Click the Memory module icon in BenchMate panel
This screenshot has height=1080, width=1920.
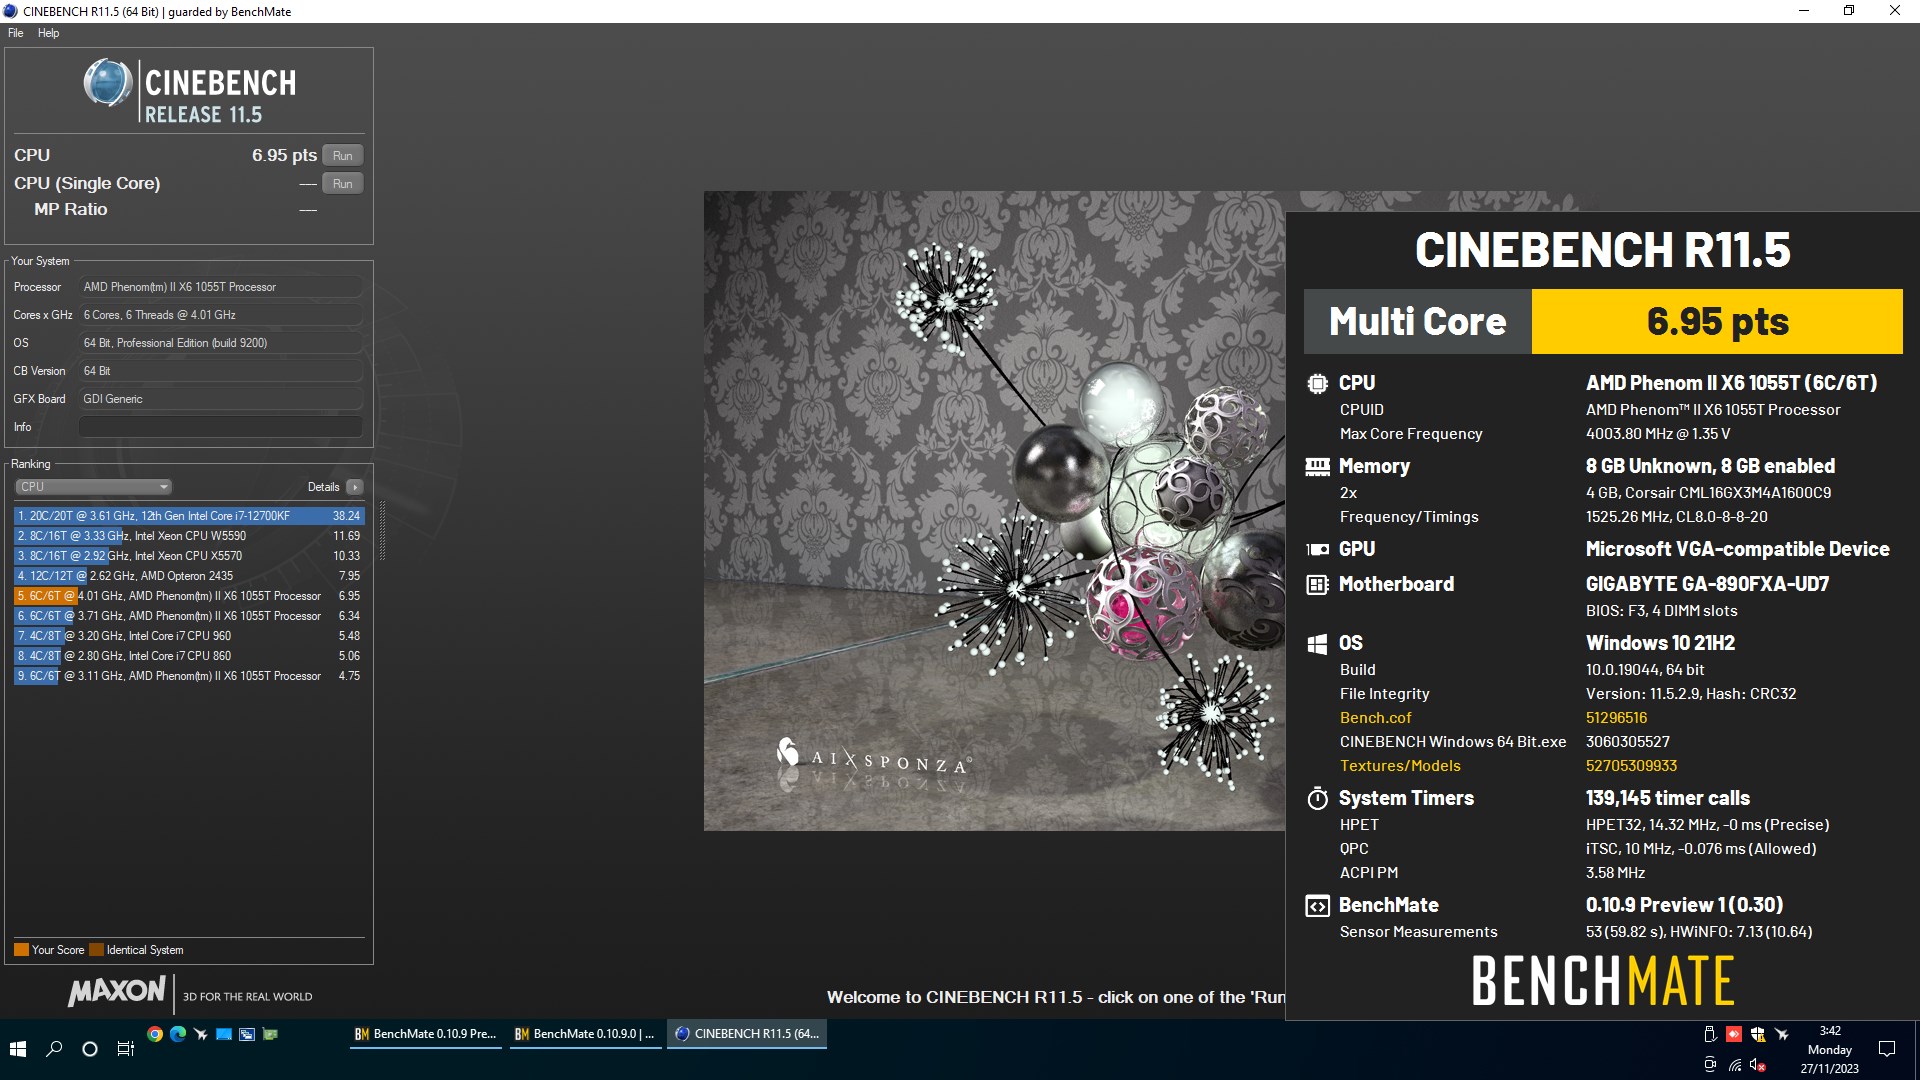[x=1317, y=466]
